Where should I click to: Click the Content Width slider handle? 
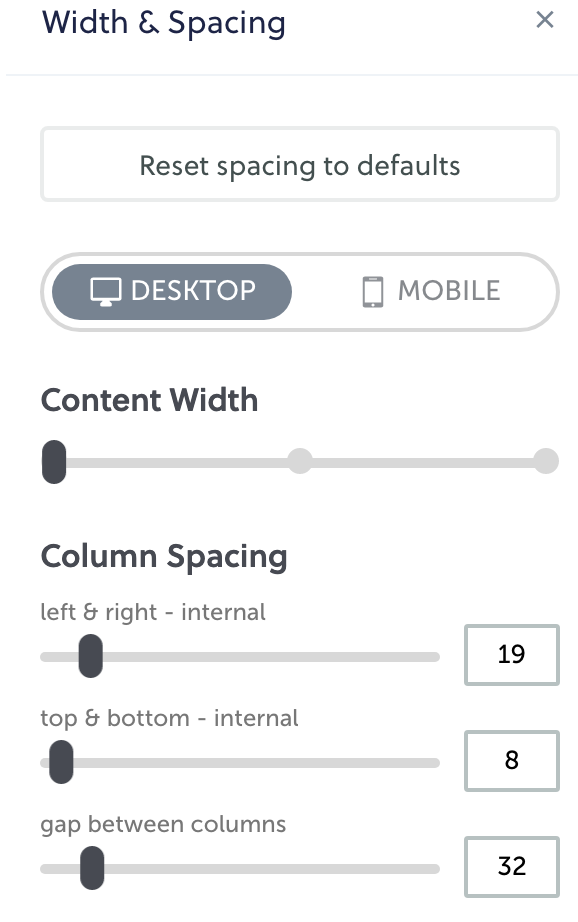point(54,462)
